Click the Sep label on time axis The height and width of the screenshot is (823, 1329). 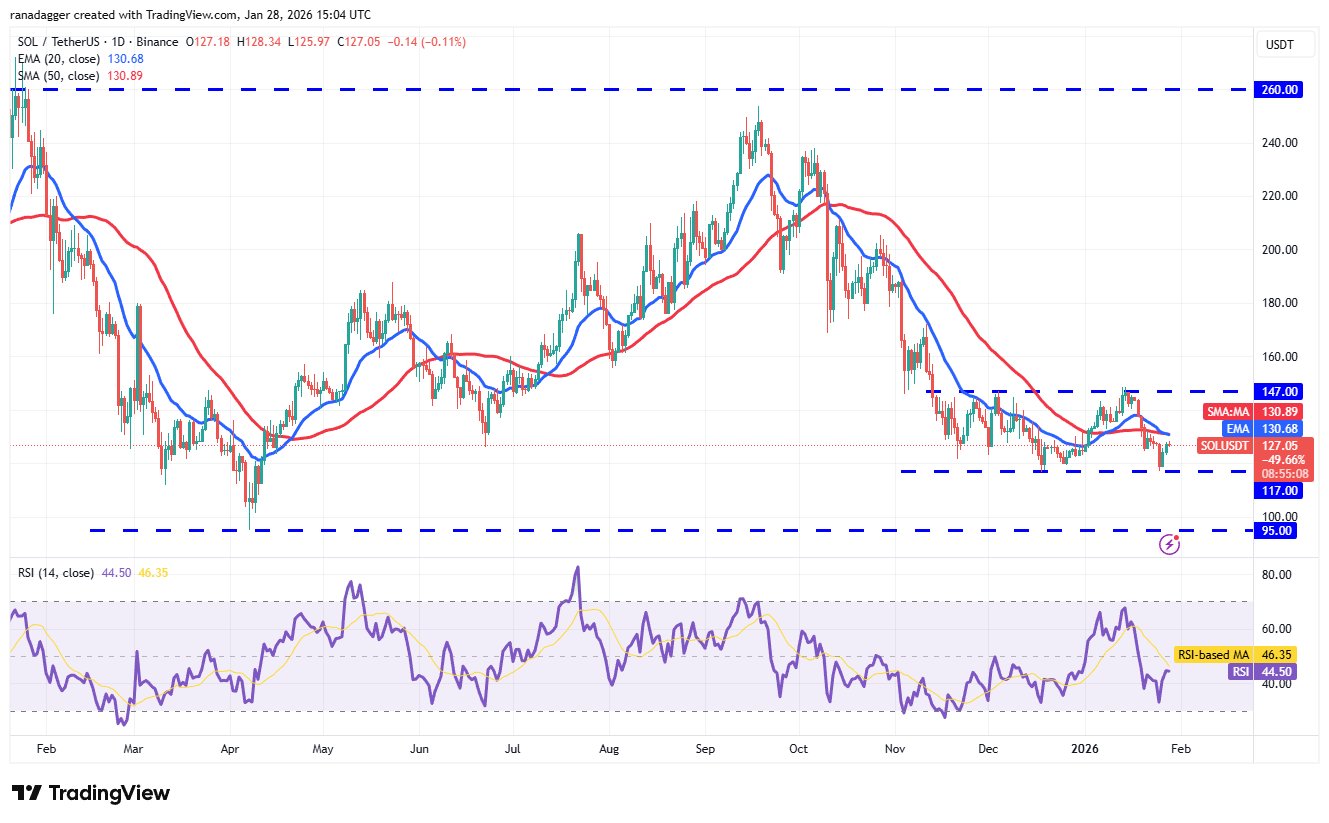click(x=706, y=748)
